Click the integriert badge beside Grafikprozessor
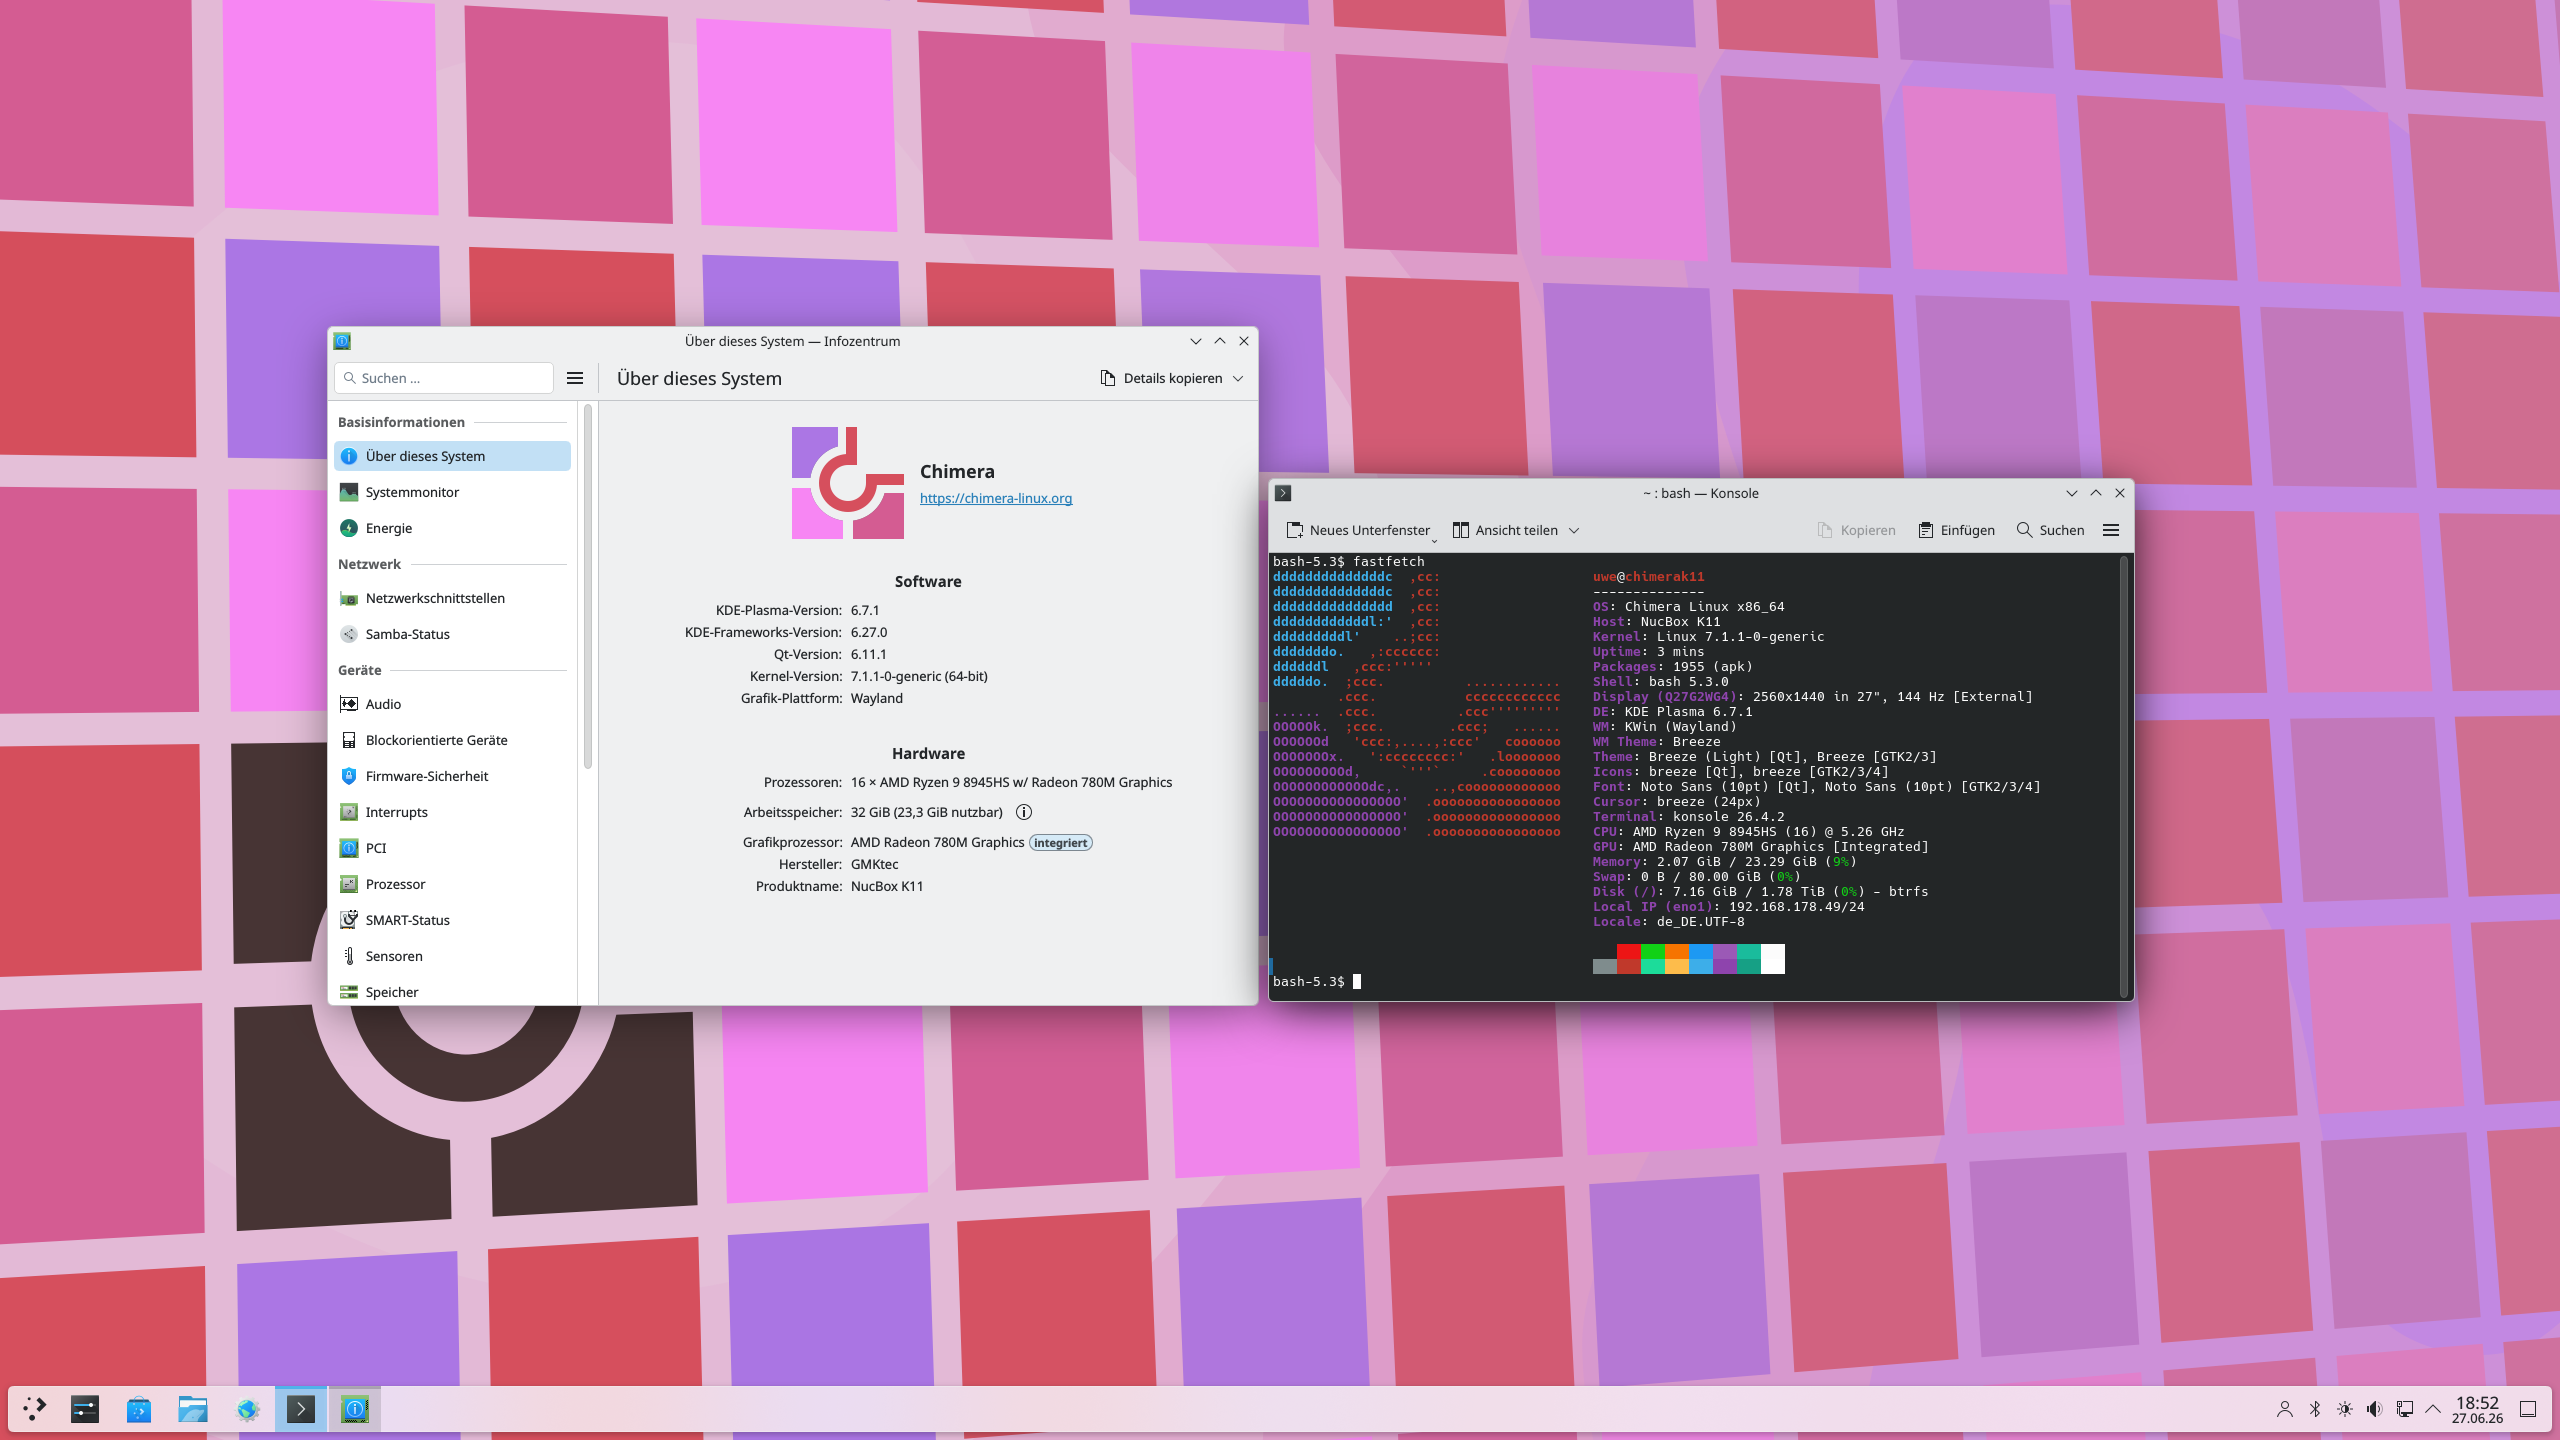This screenshot has width=2560, height=1440. [1060, 843]
